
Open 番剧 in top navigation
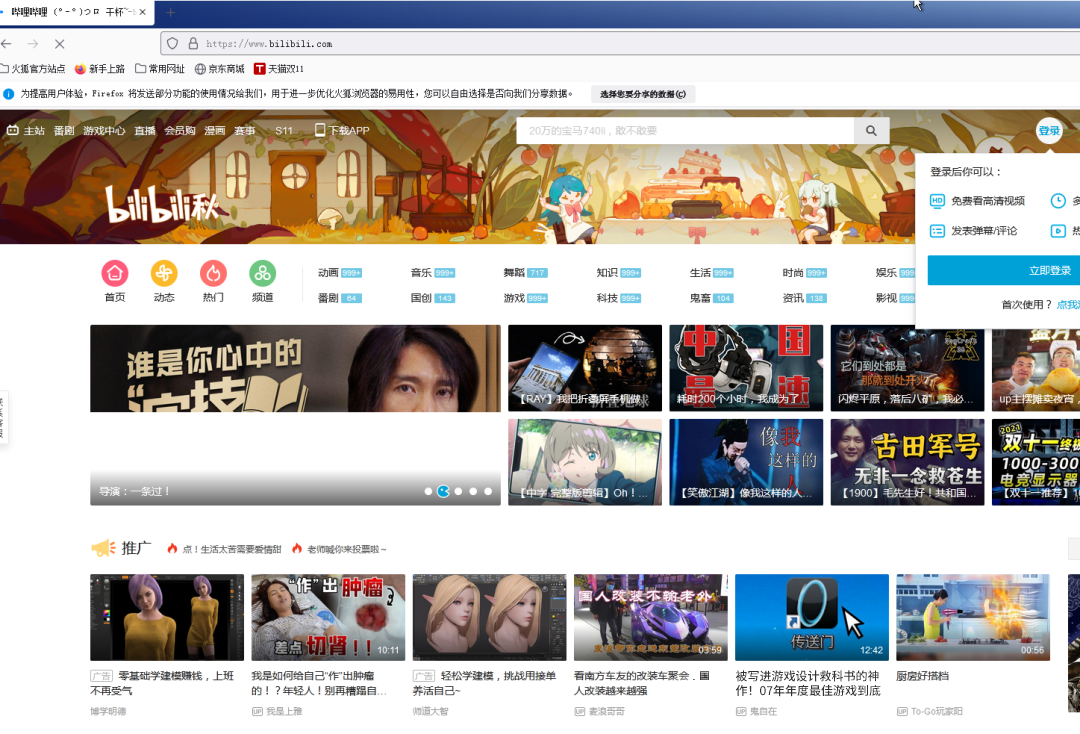(64, 130)
